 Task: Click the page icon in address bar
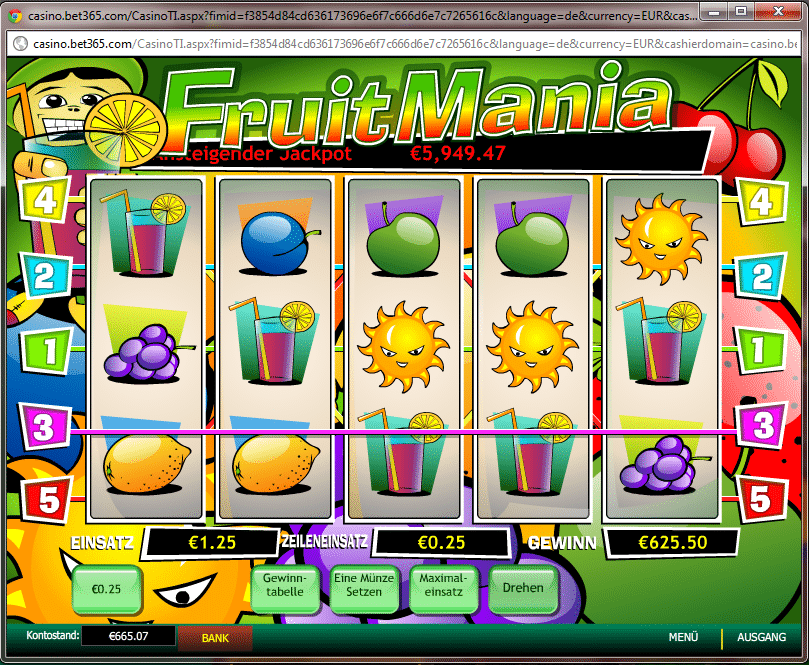click(x=20, y=44)
